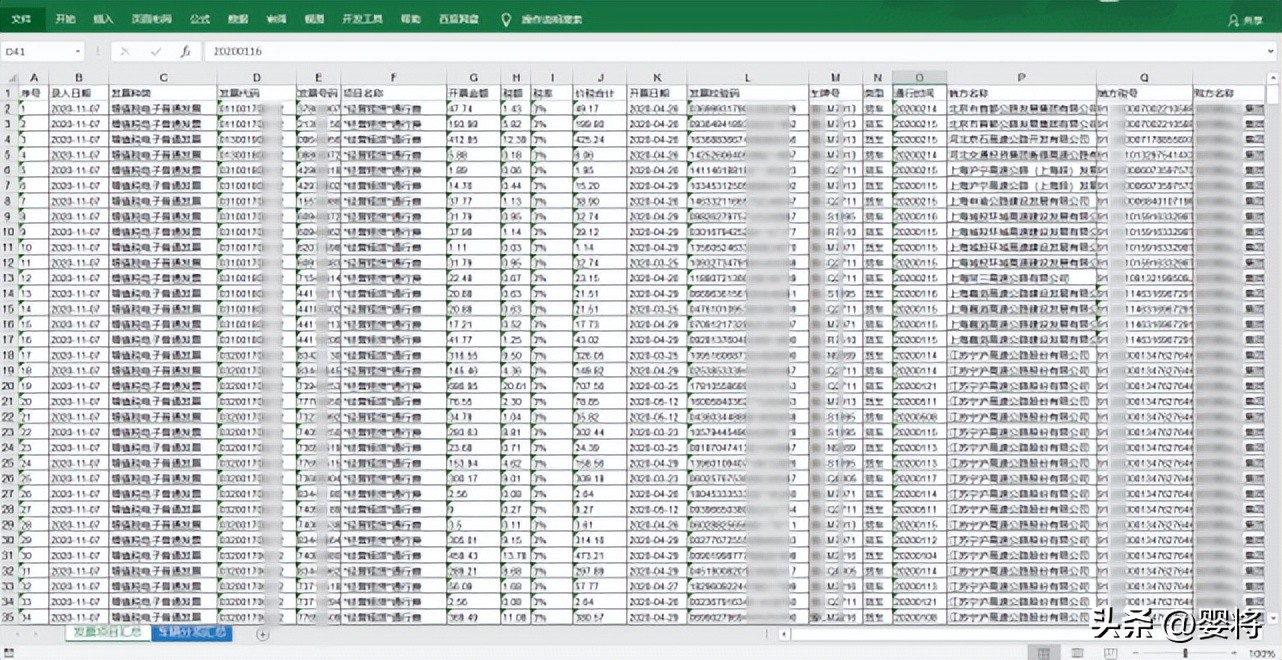Switch to Normal view status bar icon
The height and width of the screenshot is (660, 1282).
tap(1044, 652)
